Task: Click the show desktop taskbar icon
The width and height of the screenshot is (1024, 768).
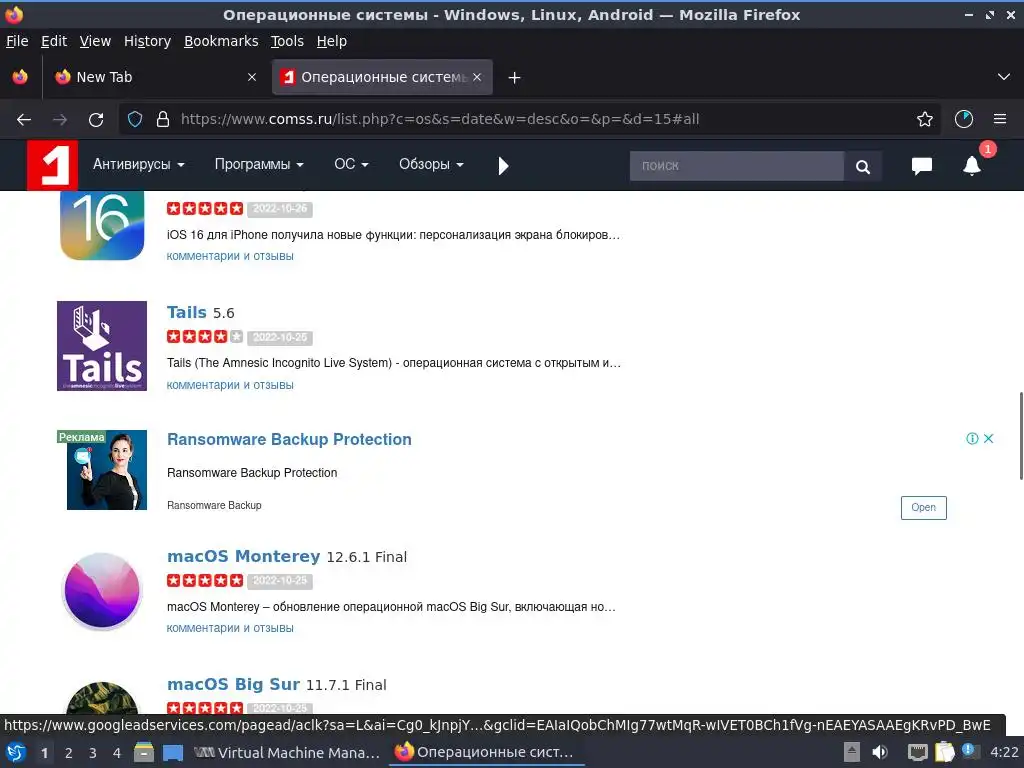Action: click(172, 753)
